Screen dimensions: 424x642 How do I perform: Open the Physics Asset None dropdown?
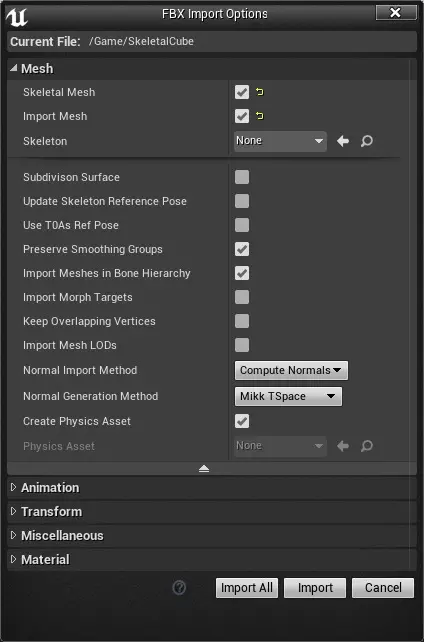(x=280, y=446)
